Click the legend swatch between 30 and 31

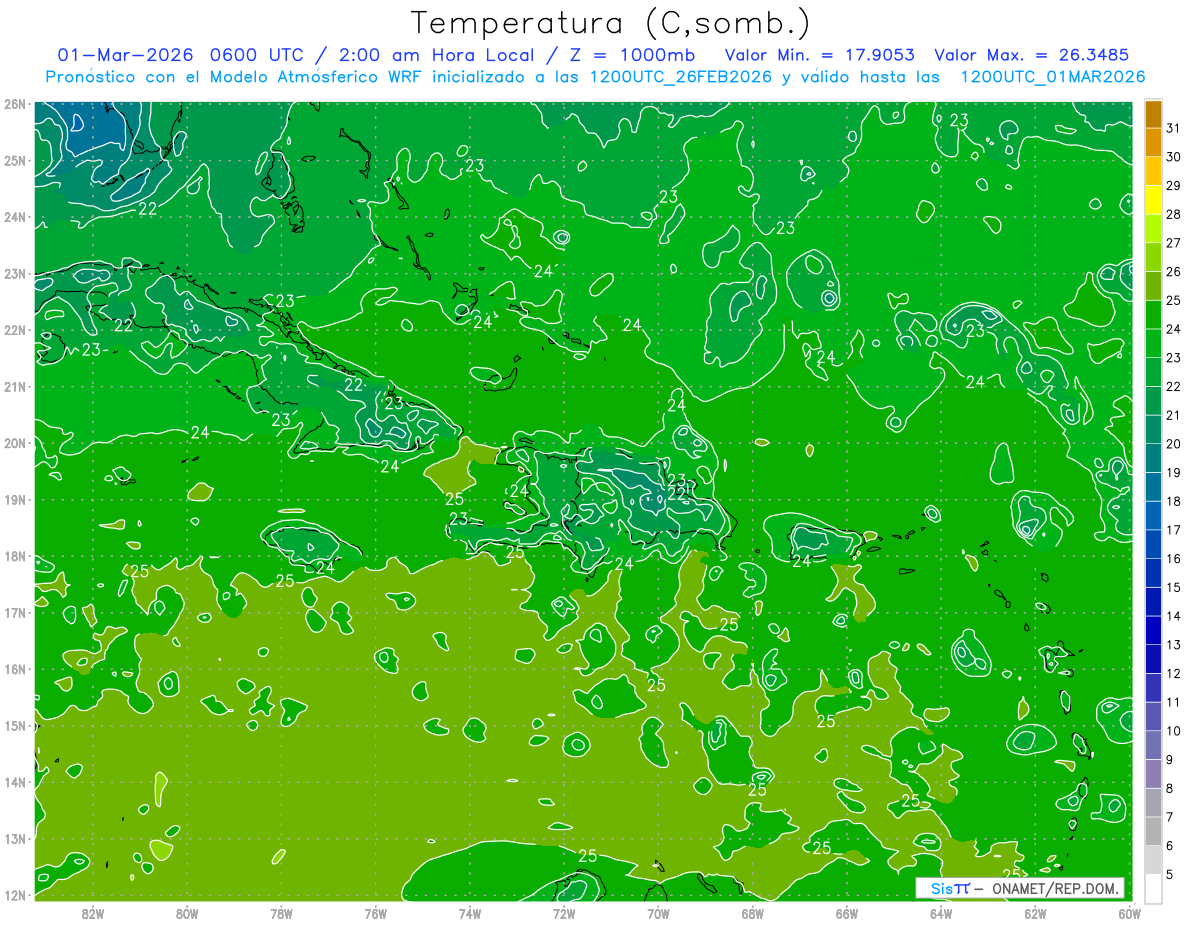coord(1153,142)
